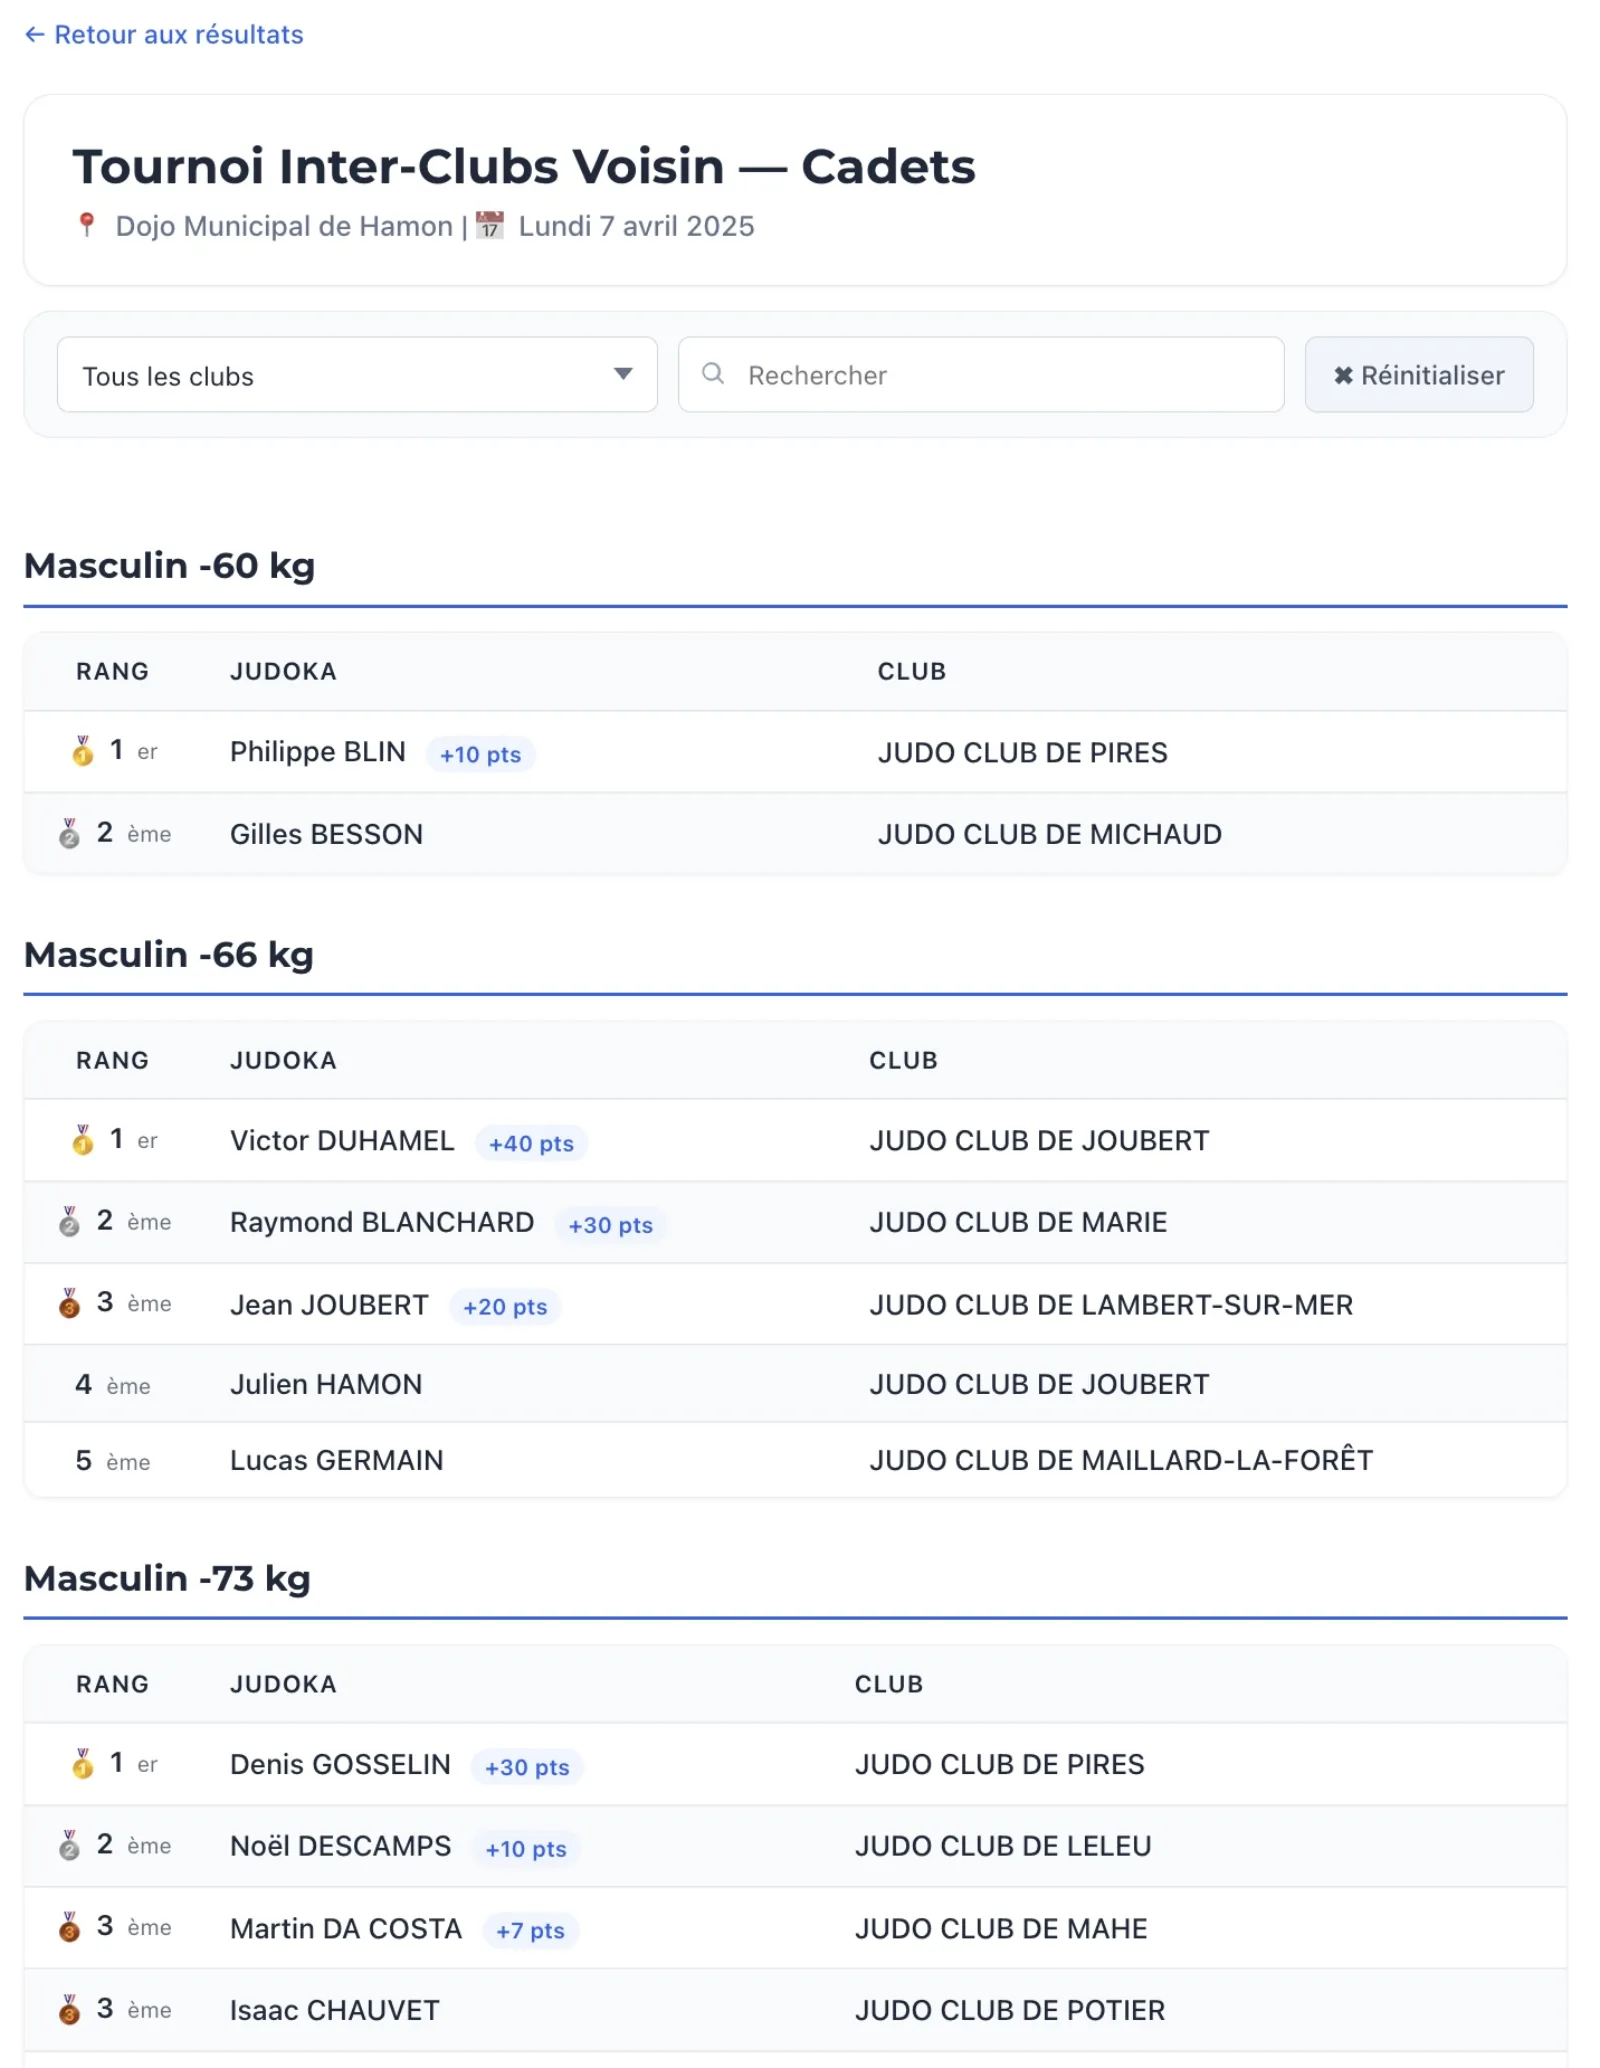Click the Réinitialiser button
This screenshot has width=1600, height=2068.
pyautogui.click(x=1419, y=375)
